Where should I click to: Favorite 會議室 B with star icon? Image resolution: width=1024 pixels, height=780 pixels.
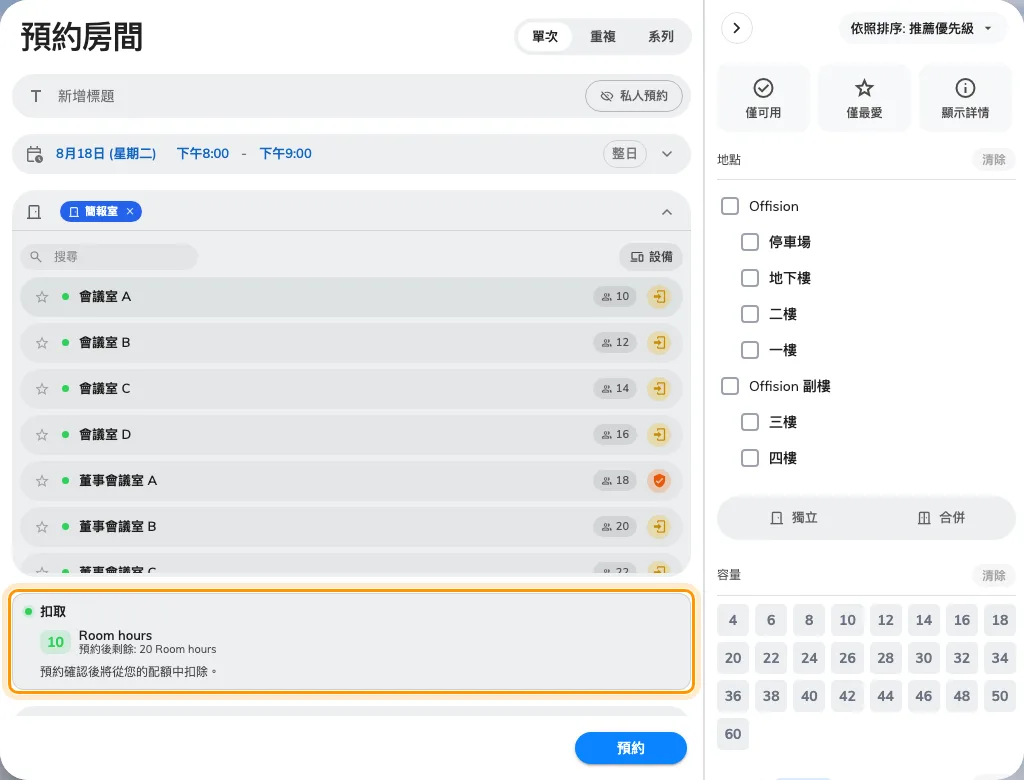coord(42,343)
